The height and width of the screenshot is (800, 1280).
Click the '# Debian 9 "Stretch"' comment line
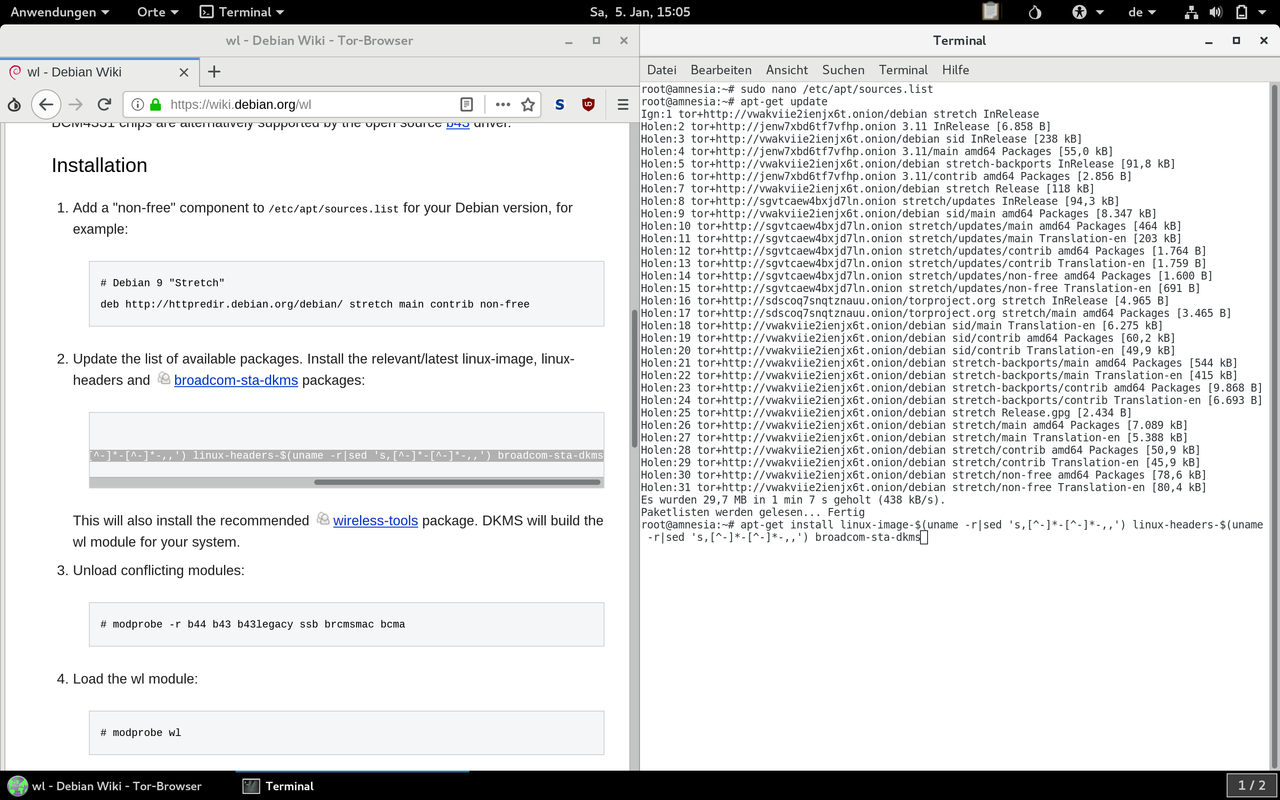coord(162,283)
